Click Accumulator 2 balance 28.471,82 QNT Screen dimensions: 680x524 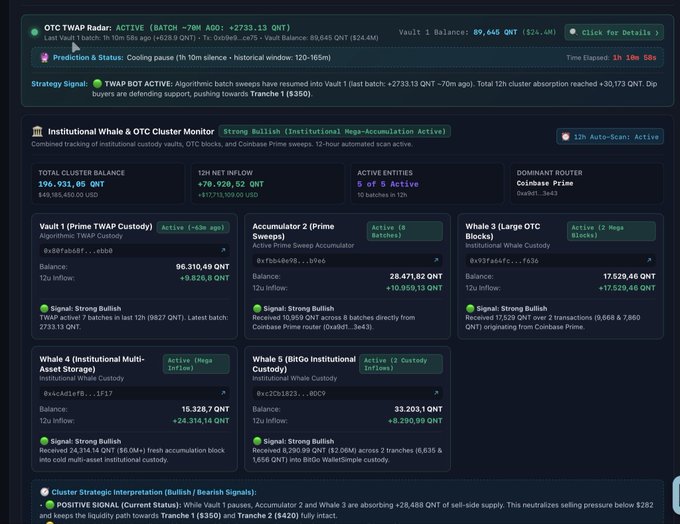pos(416,276)
